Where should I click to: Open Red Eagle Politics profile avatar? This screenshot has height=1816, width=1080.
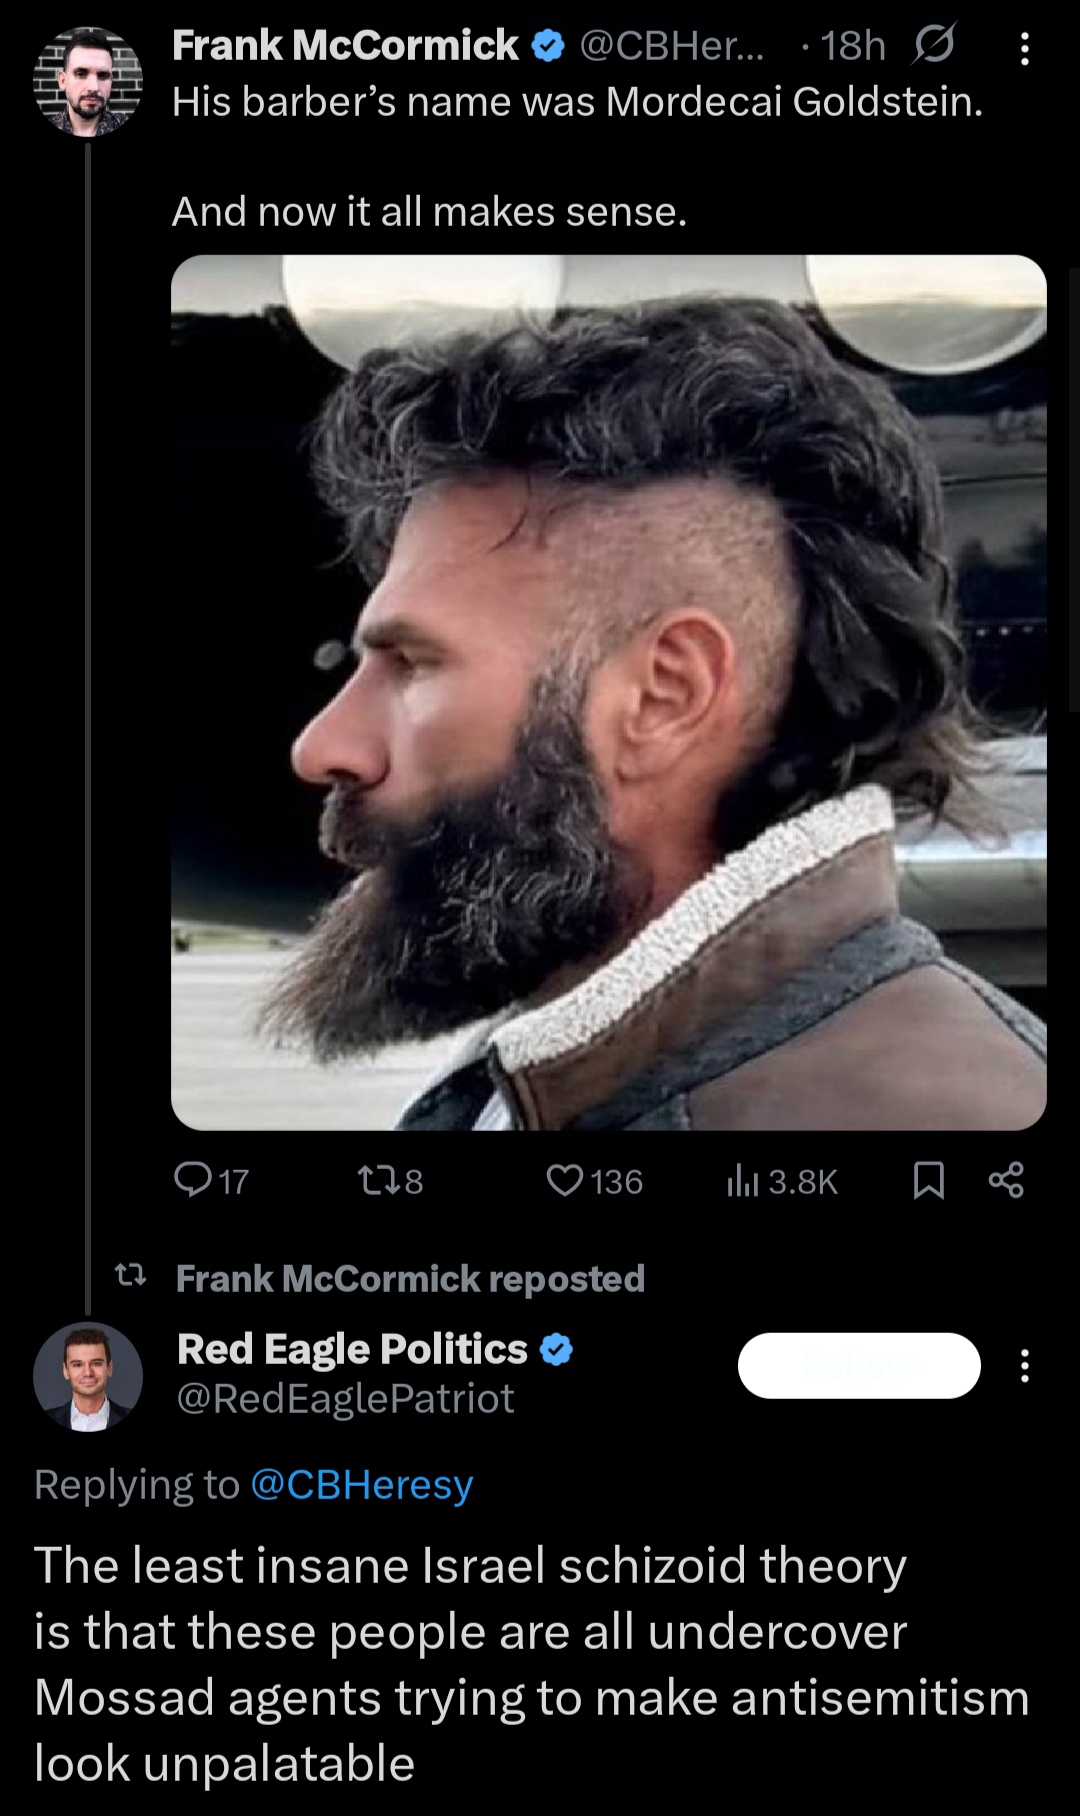coord(88,1377)
